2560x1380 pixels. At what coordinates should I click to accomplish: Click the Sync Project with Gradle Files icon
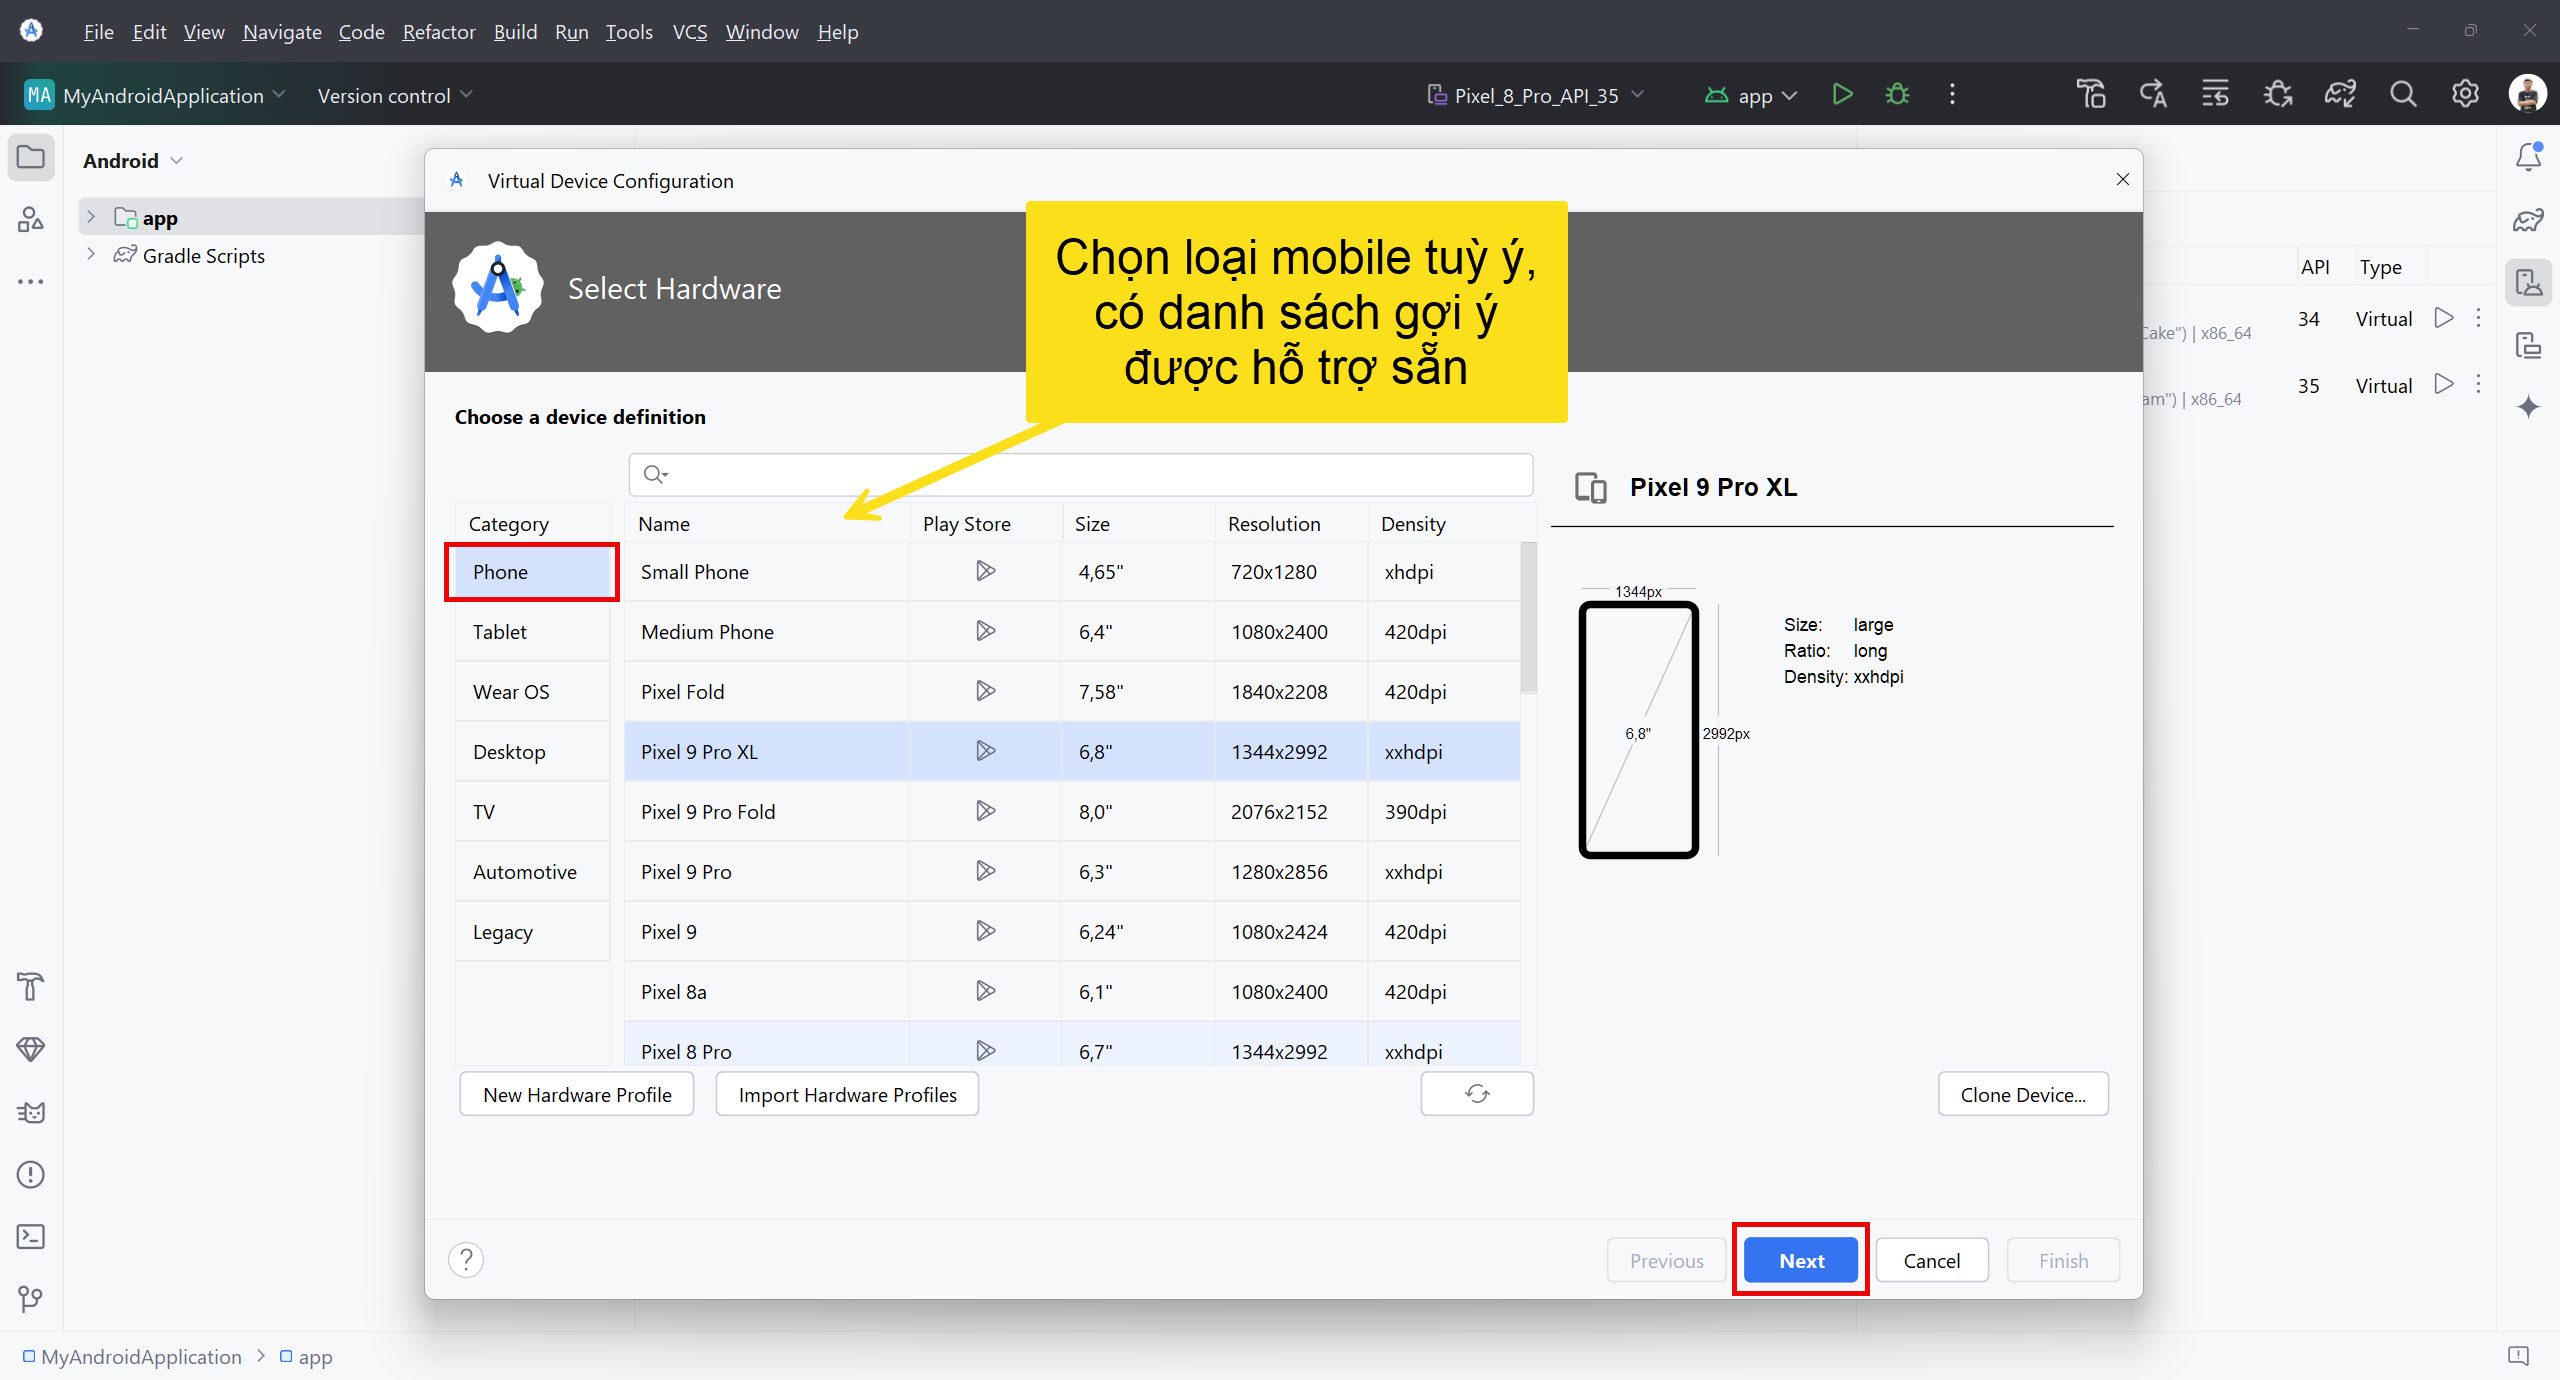[2340, 94]
